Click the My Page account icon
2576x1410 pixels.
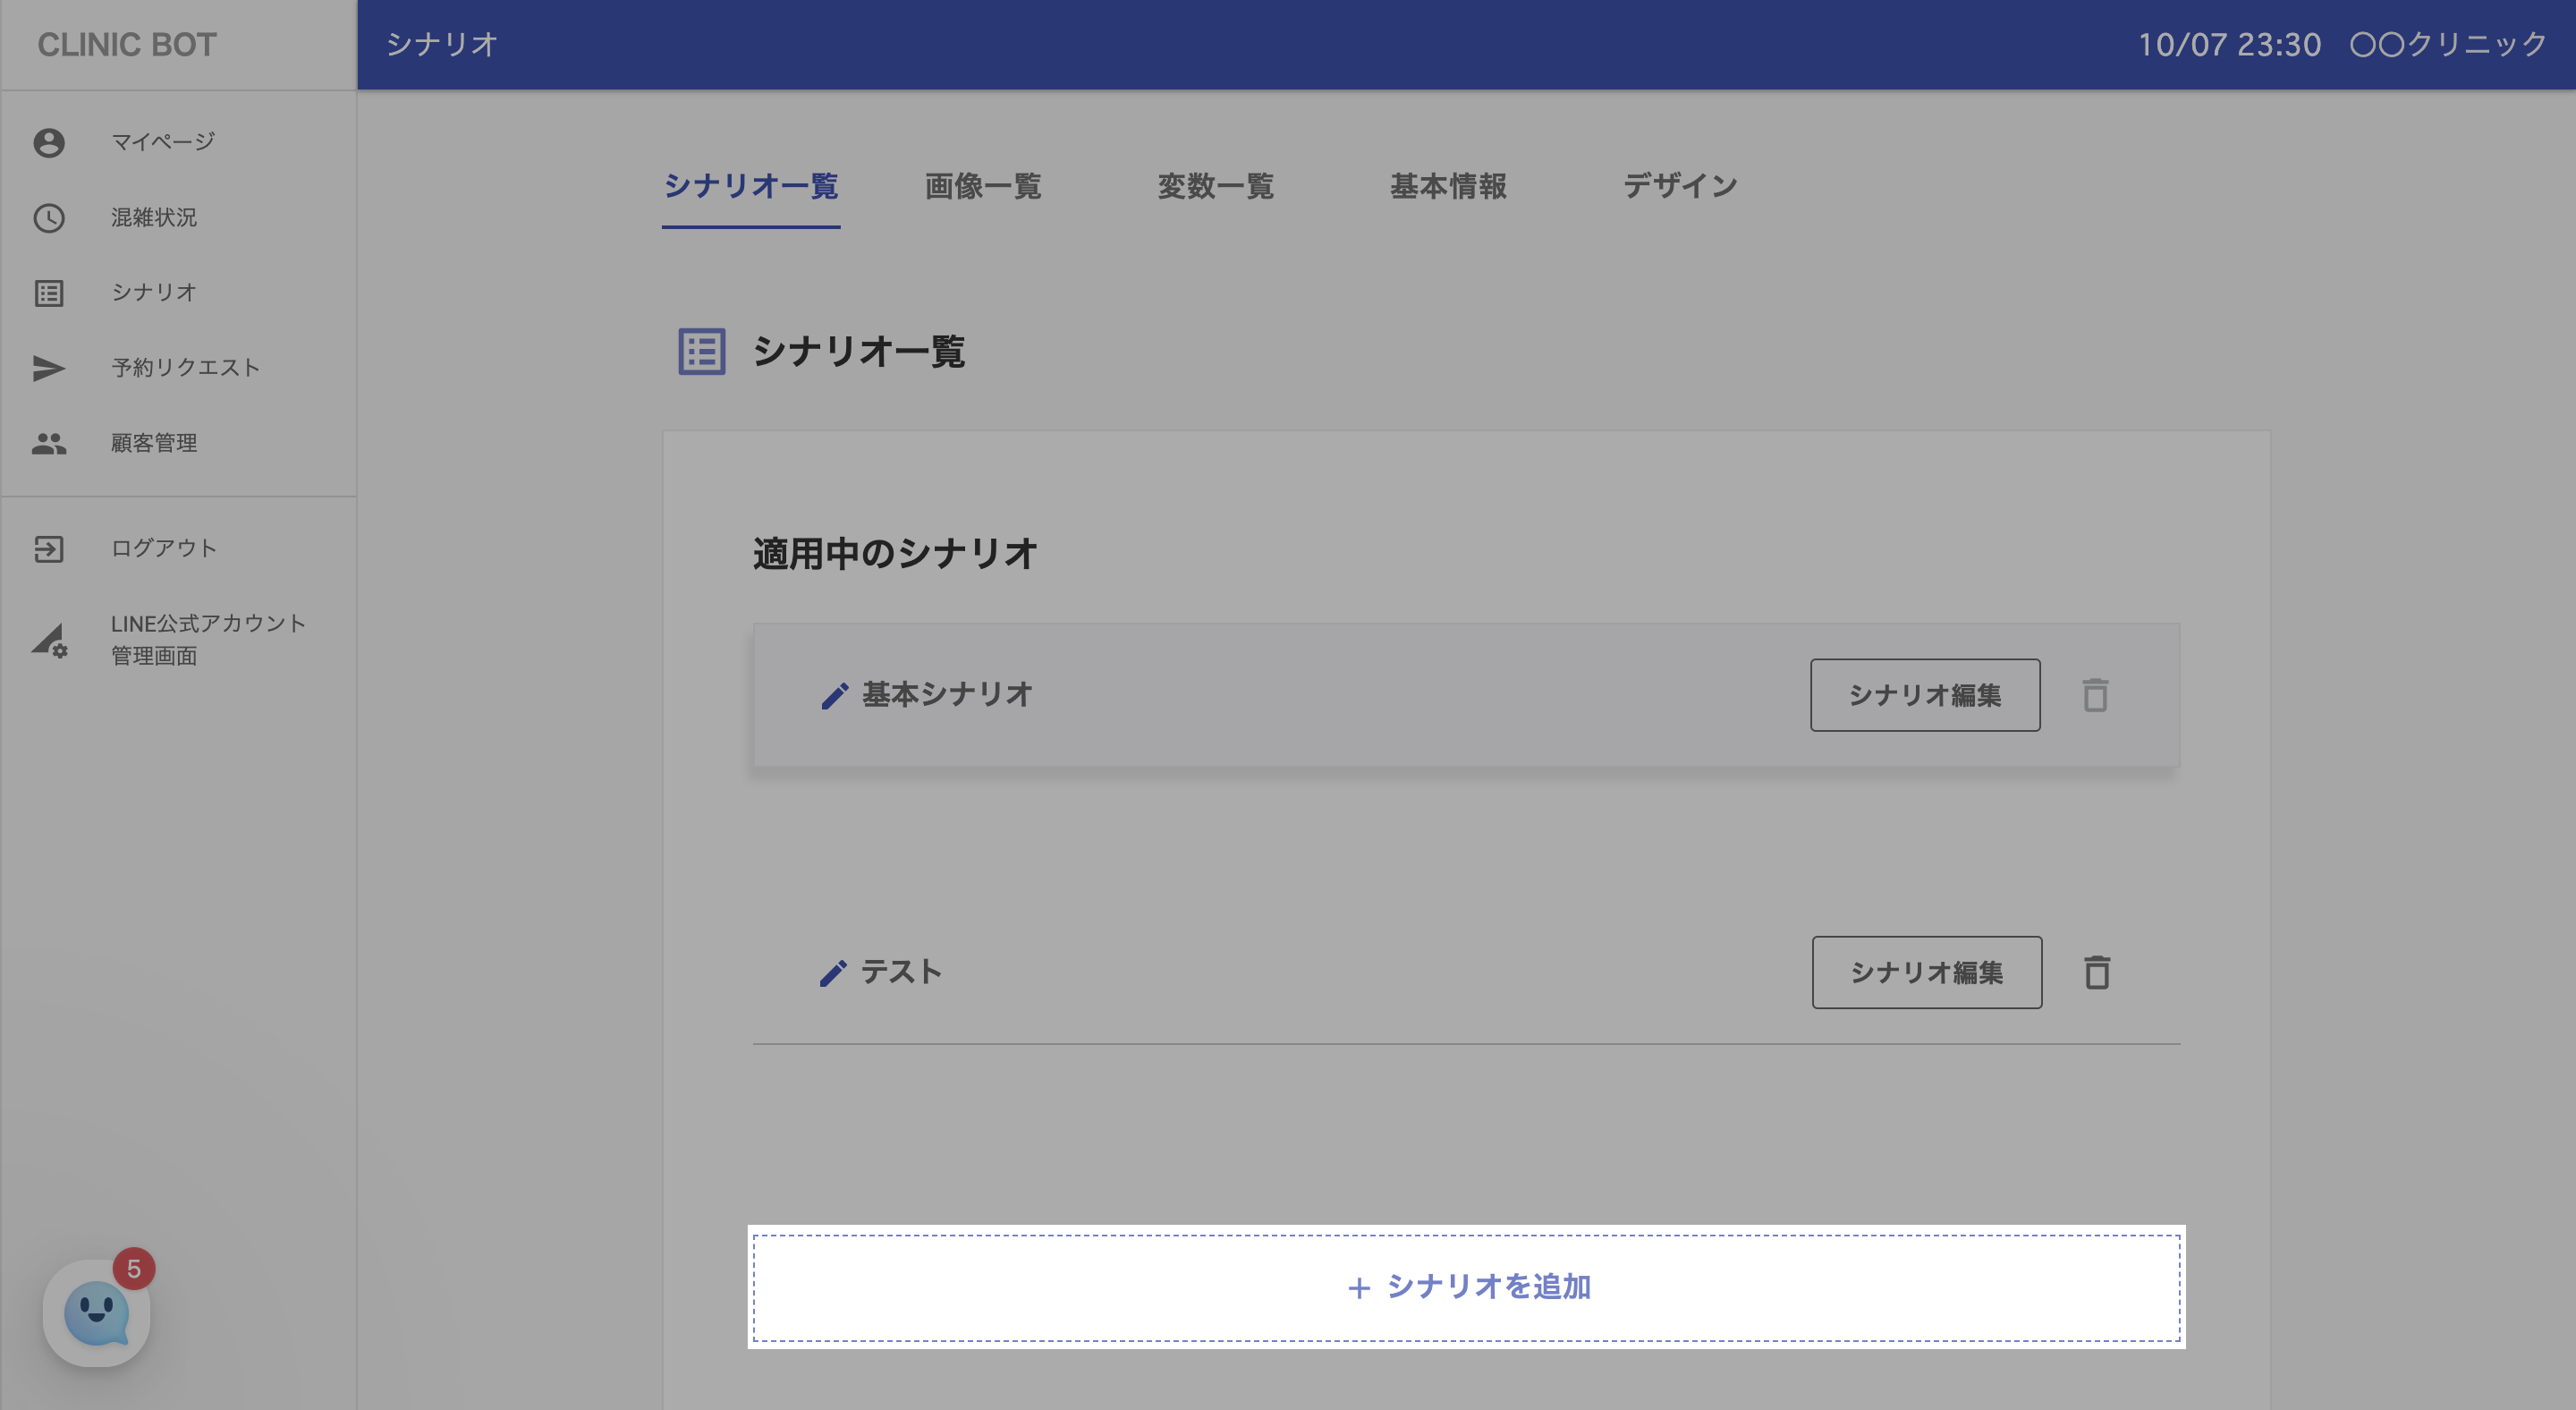click(49, 143)
